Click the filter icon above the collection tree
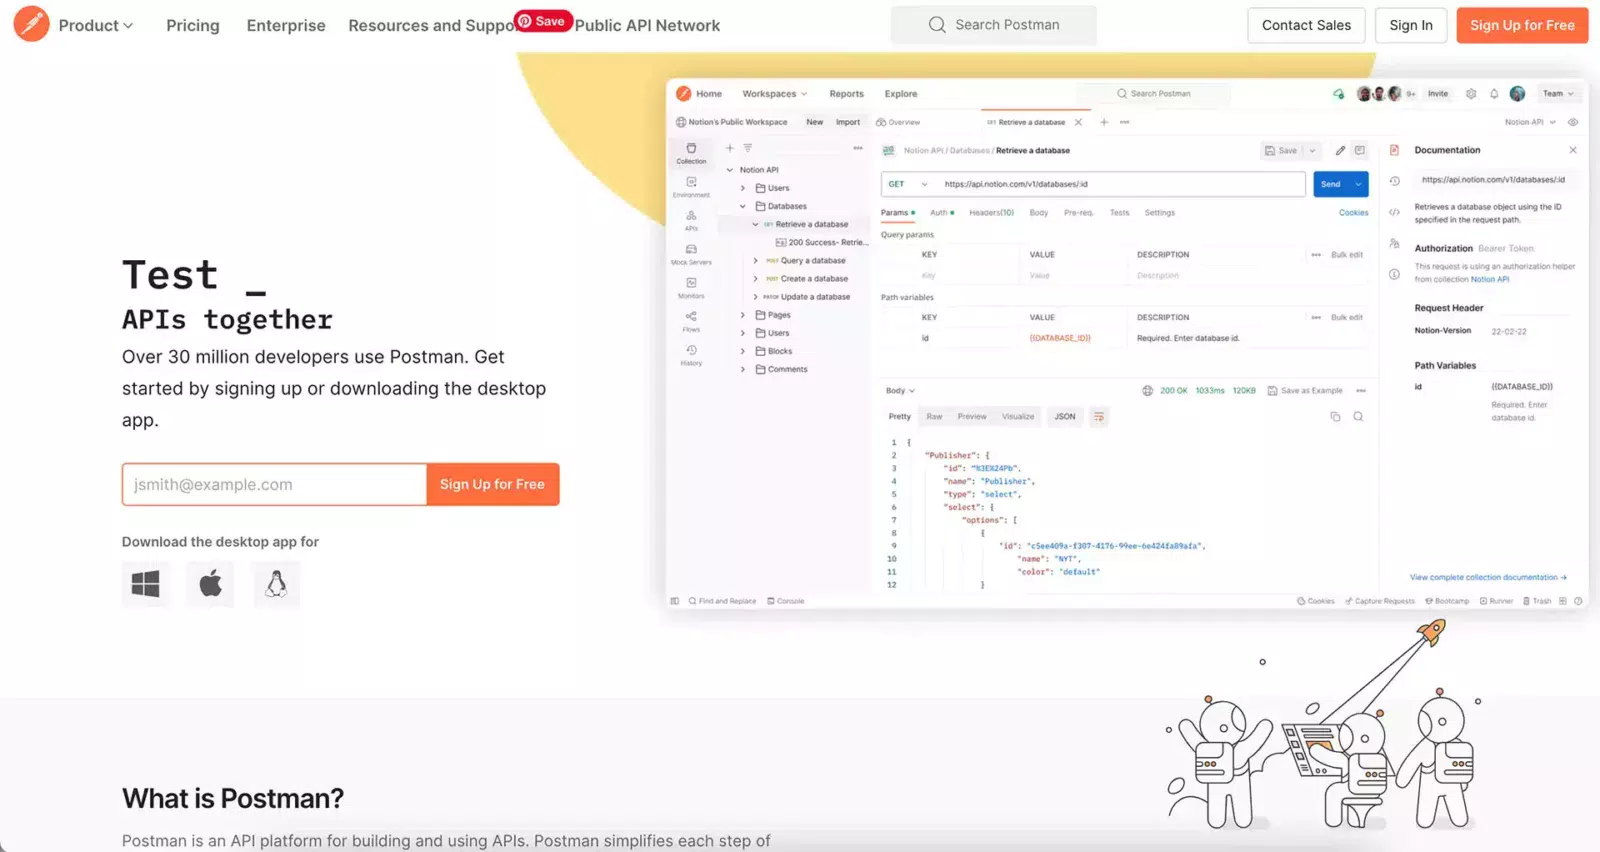 pos(747,148)
